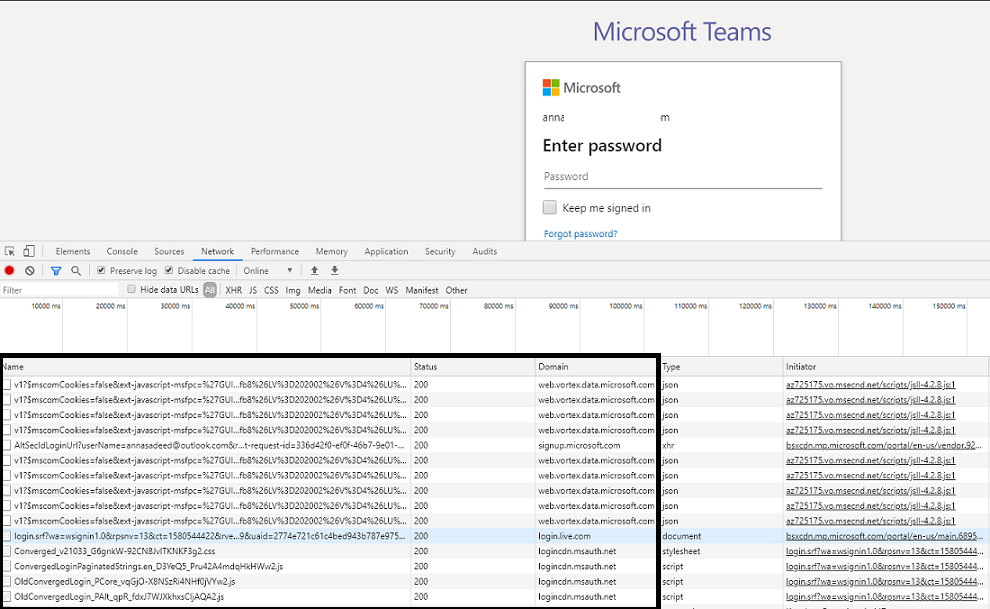
Task: Filter requests by Doc
Action: click(371, 290)
